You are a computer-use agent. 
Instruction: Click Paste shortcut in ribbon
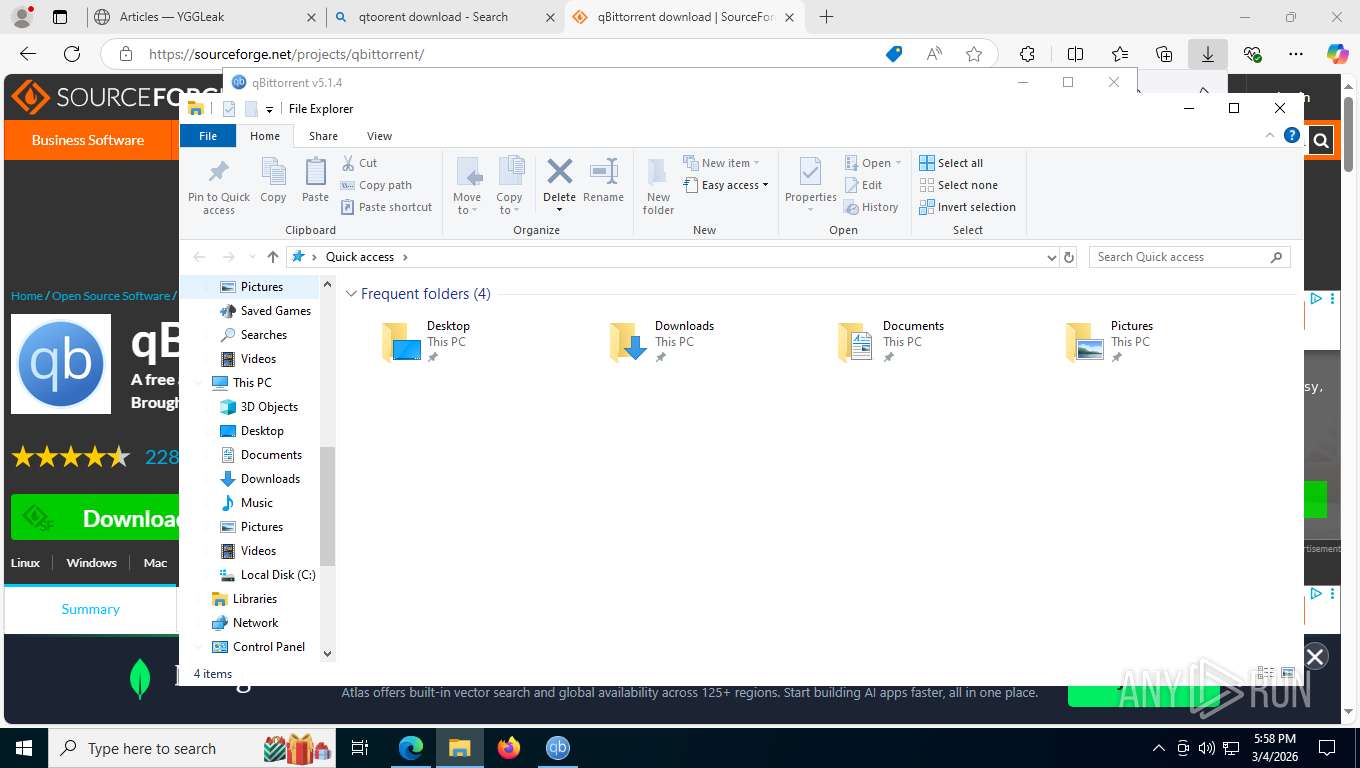386,207
